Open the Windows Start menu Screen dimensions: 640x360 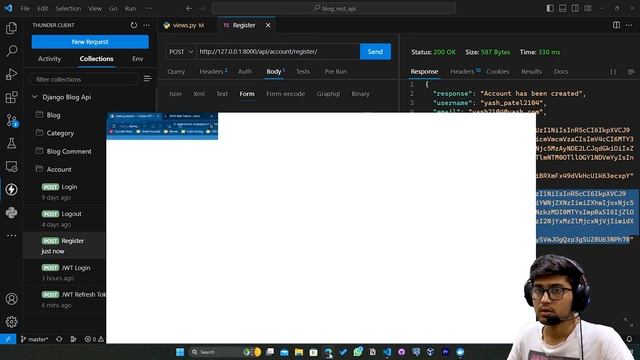[x=180, y=352]
